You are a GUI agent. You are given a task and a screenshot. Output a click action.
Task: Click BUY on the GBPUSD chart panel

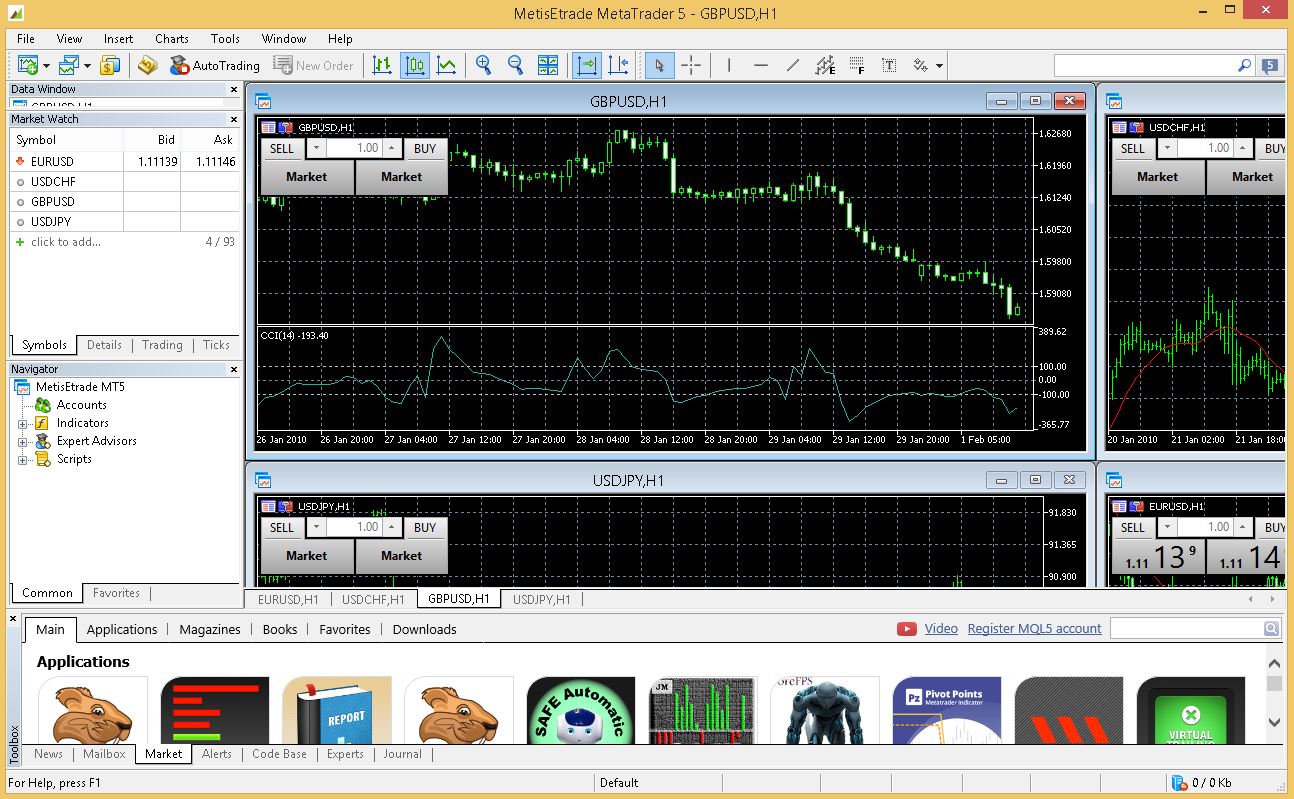pyautogui.click(x=425, y=148)
